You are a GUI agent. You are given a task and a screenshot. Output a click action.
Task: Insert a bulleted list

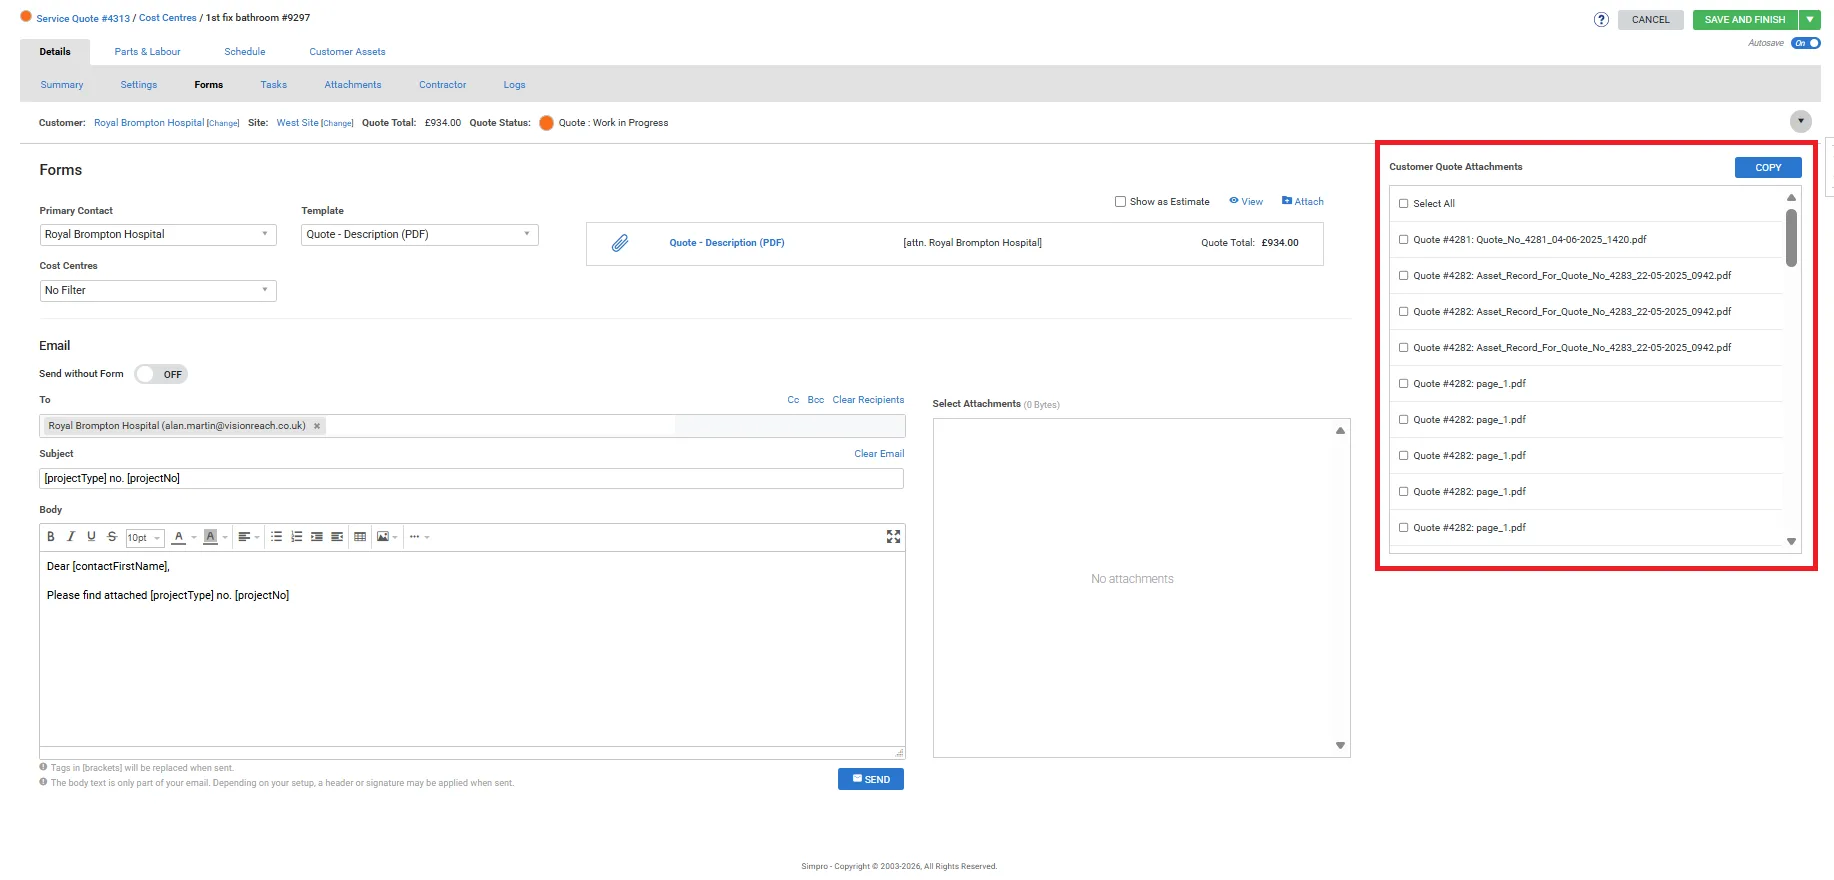click(x=277, y=537)
